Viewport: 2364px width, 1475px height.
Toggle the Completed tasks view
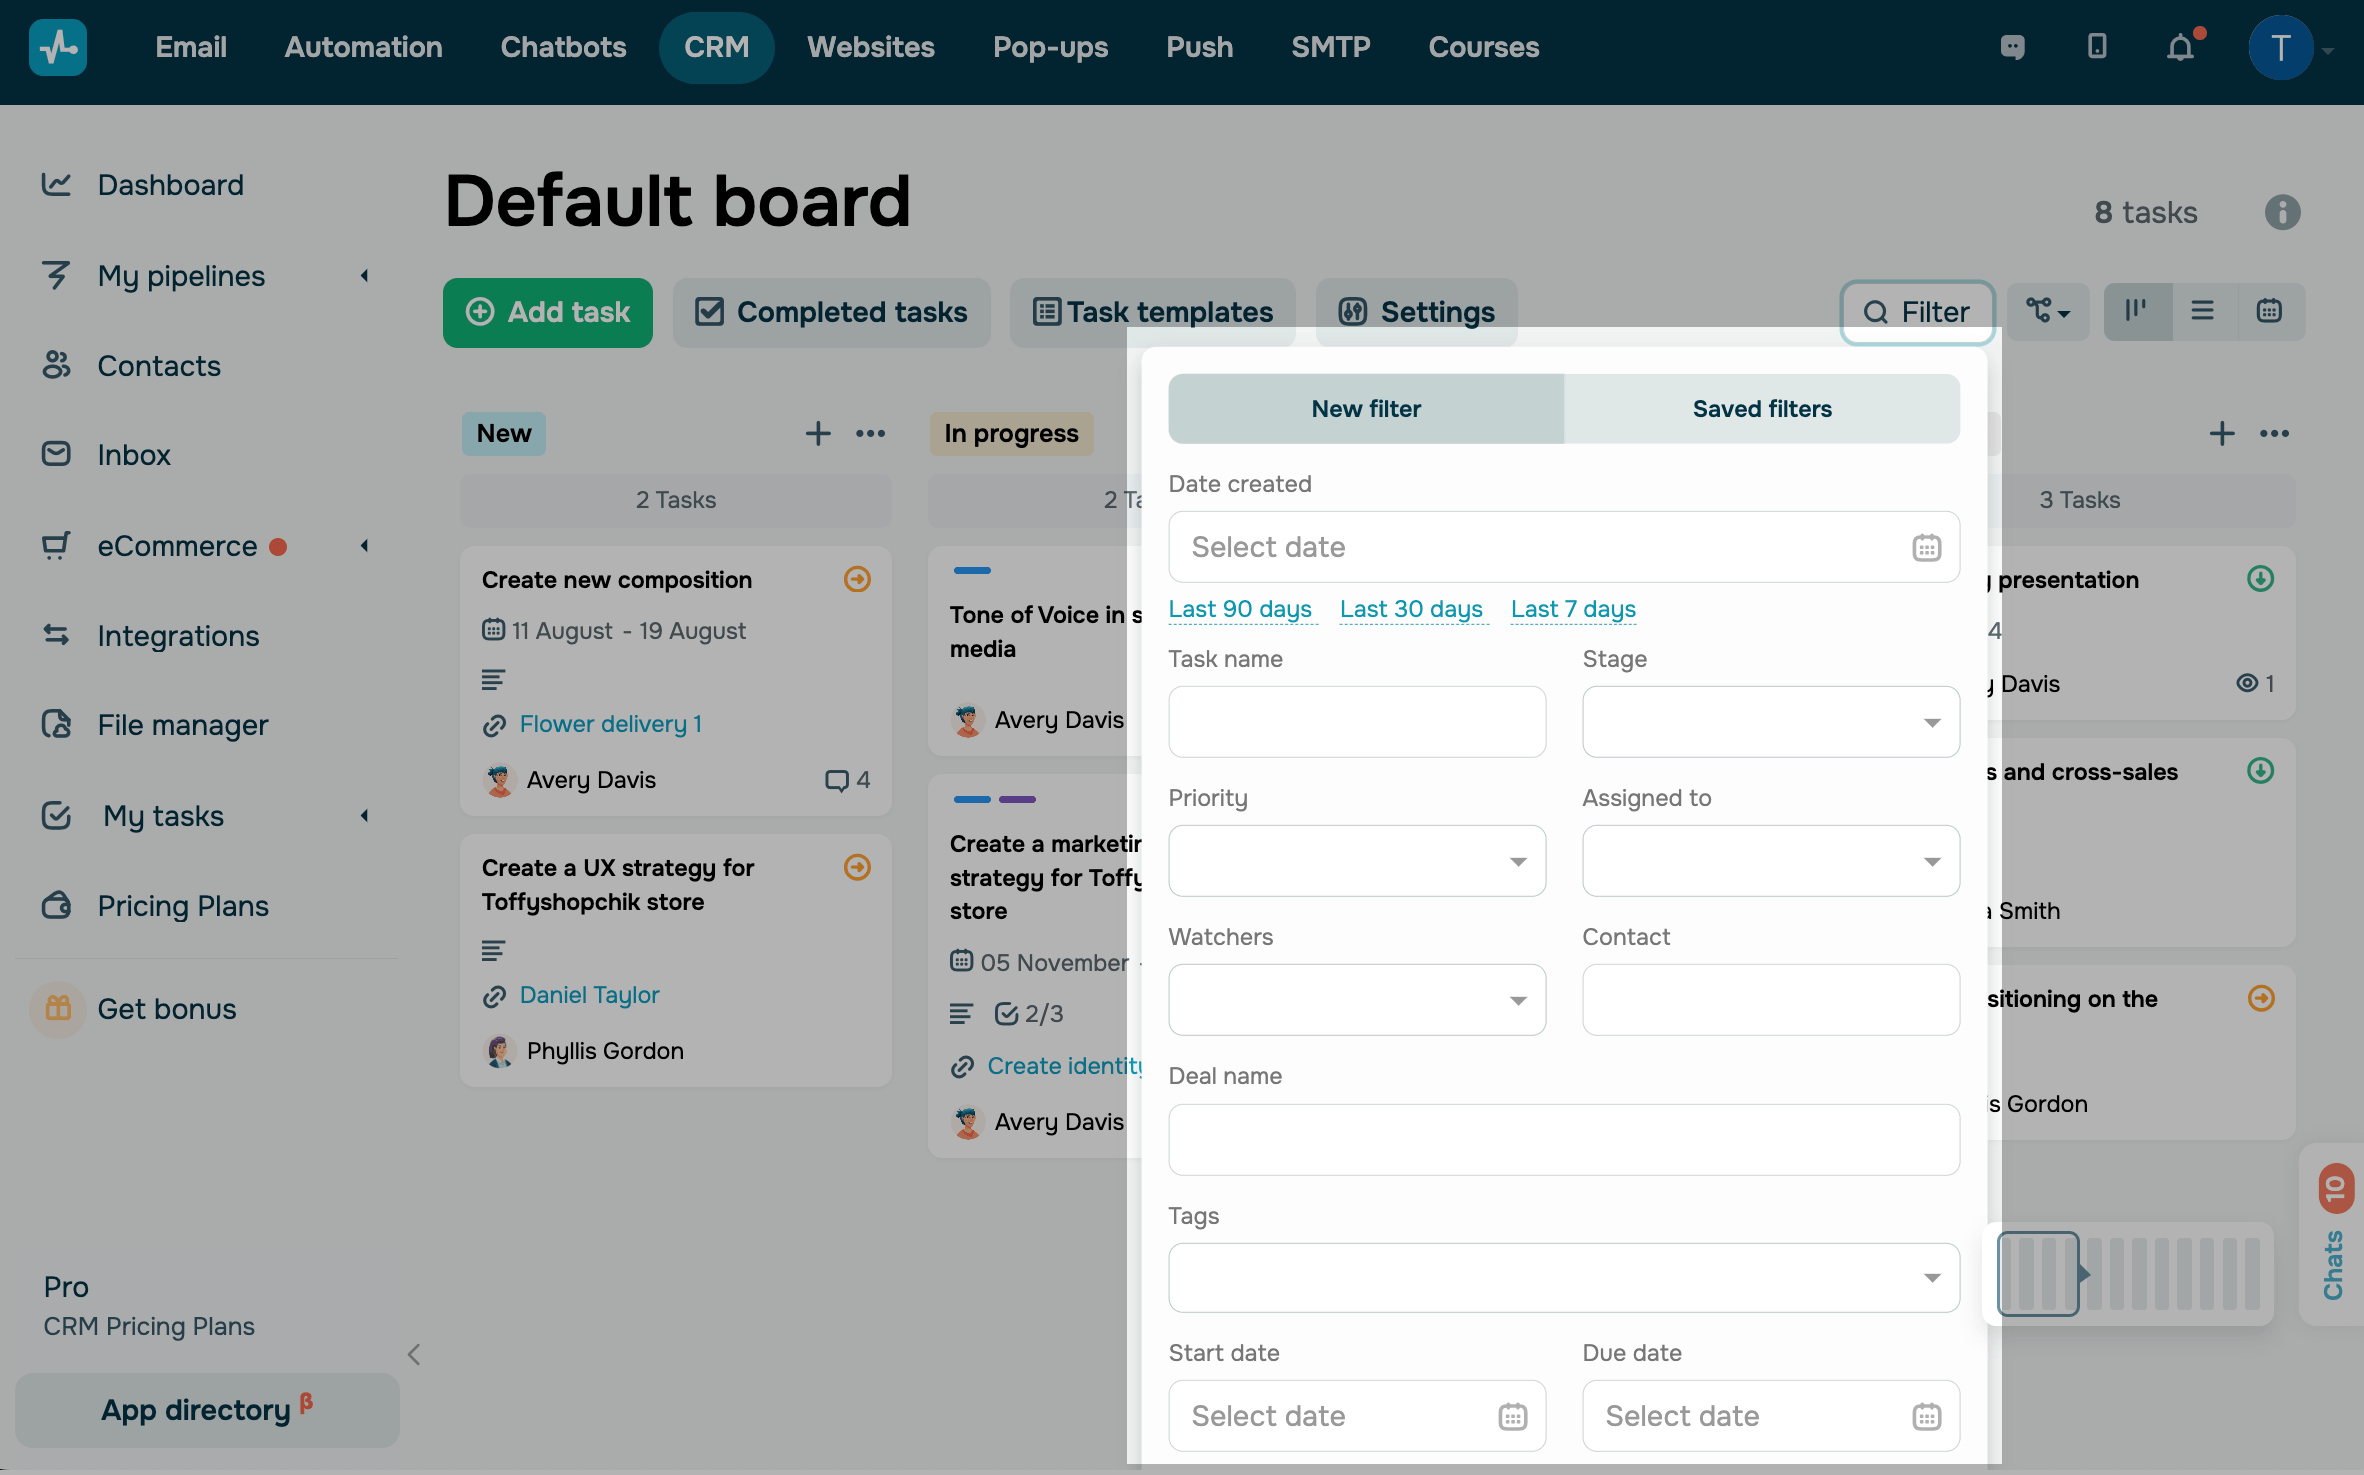[x=831, y=312]
